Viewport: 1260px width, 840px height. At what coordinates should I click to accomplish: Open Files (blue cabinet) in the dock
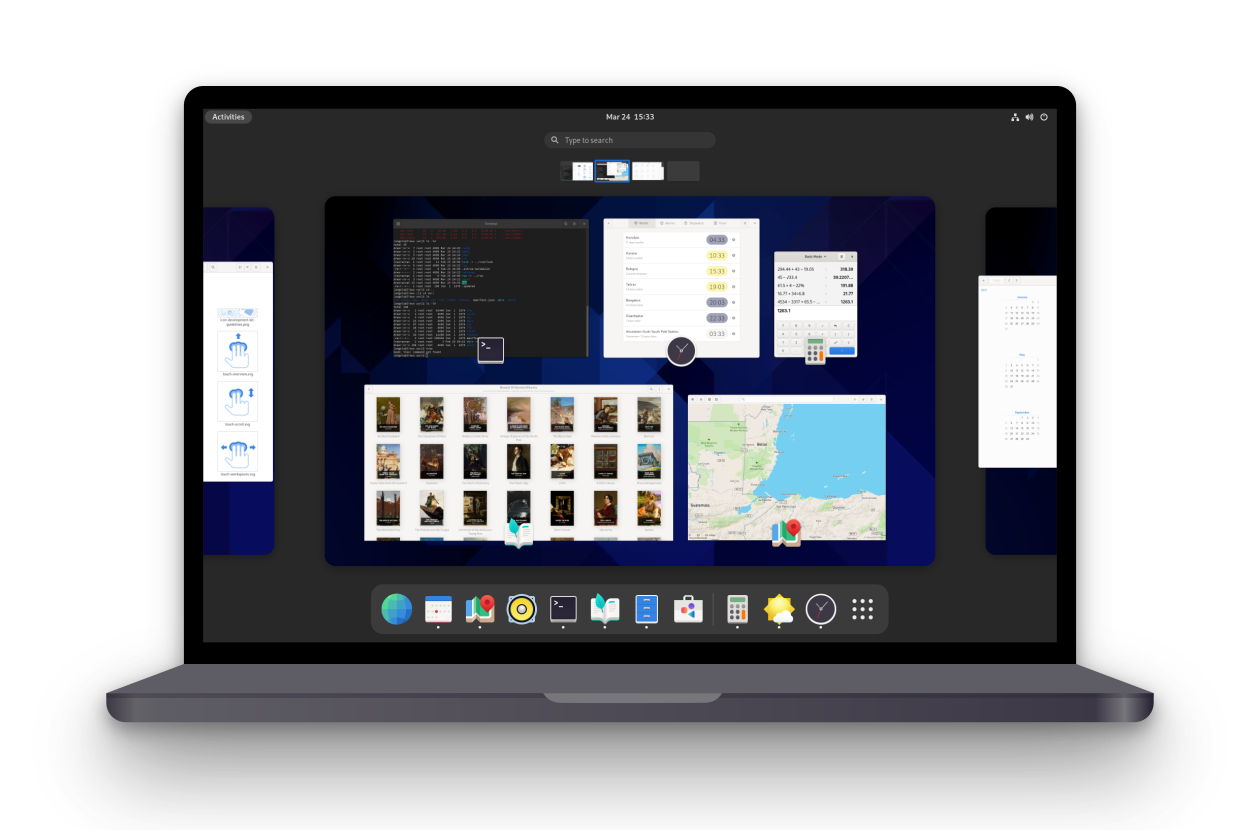point(647,609)
